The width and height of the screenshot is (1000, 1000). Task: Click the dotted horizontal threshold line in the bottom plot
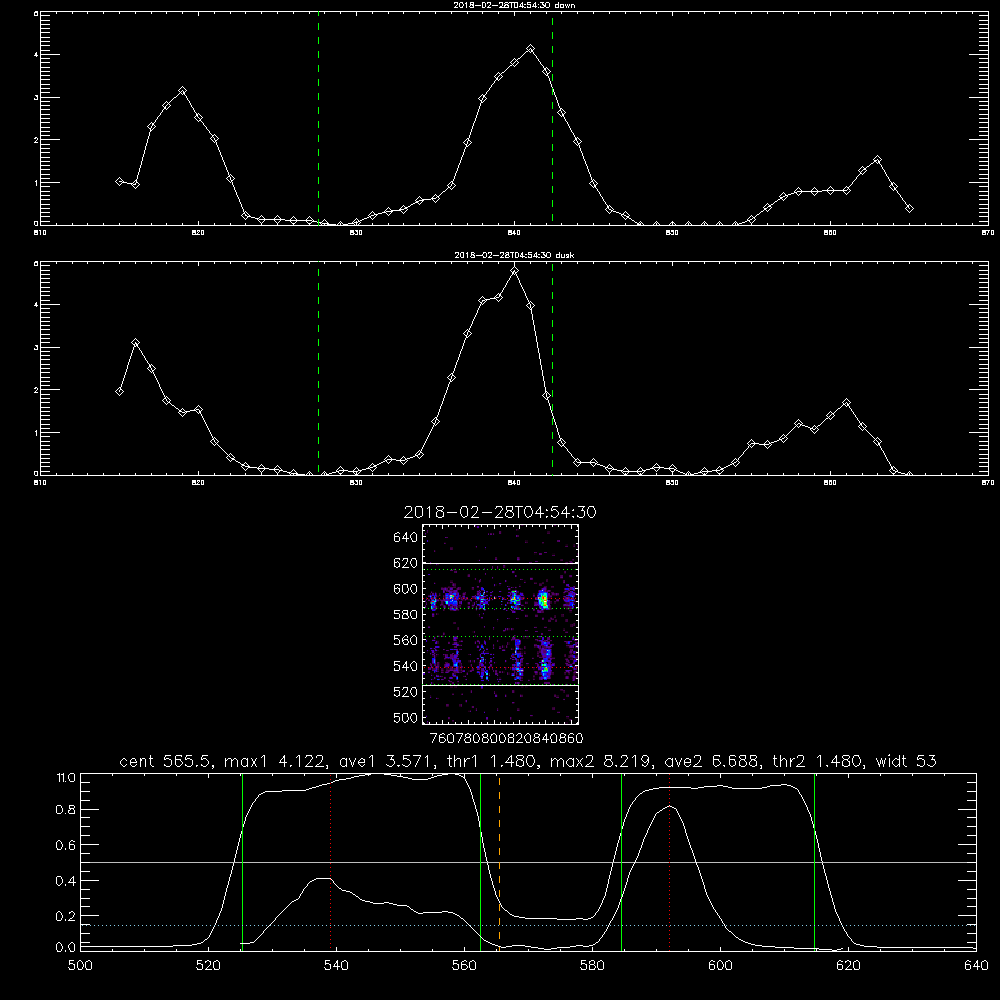click(528, 925)
